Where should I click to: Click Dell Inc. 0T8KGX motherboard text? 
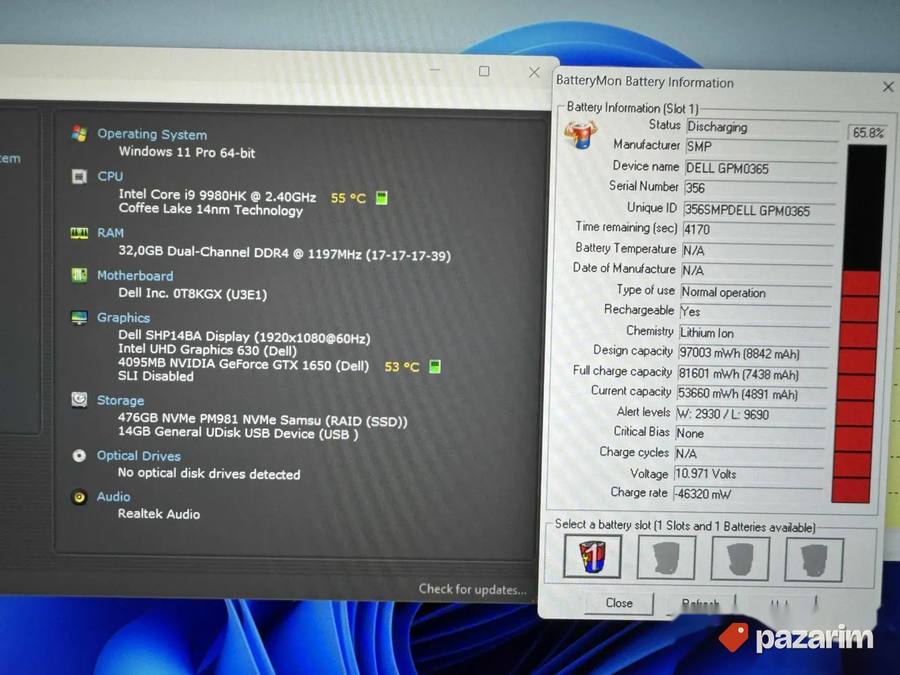pos(192,294)
